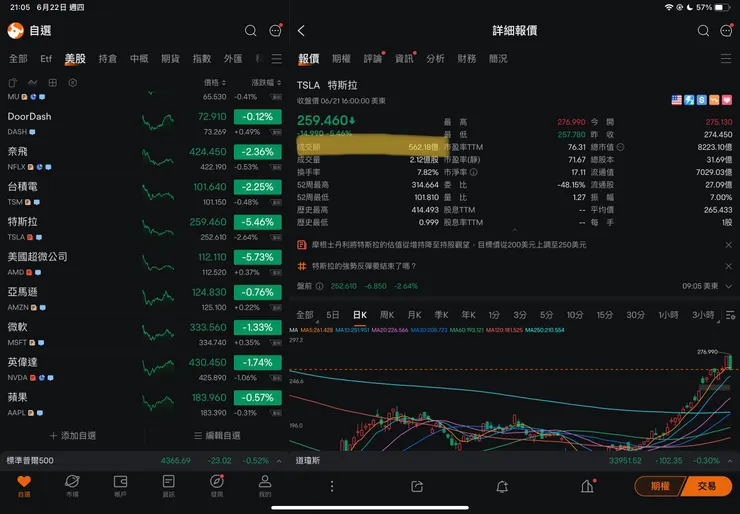Go to 自選 heart tab in bottom nav
The width and height of the screenshot is (740, 514).
(24, 486)
